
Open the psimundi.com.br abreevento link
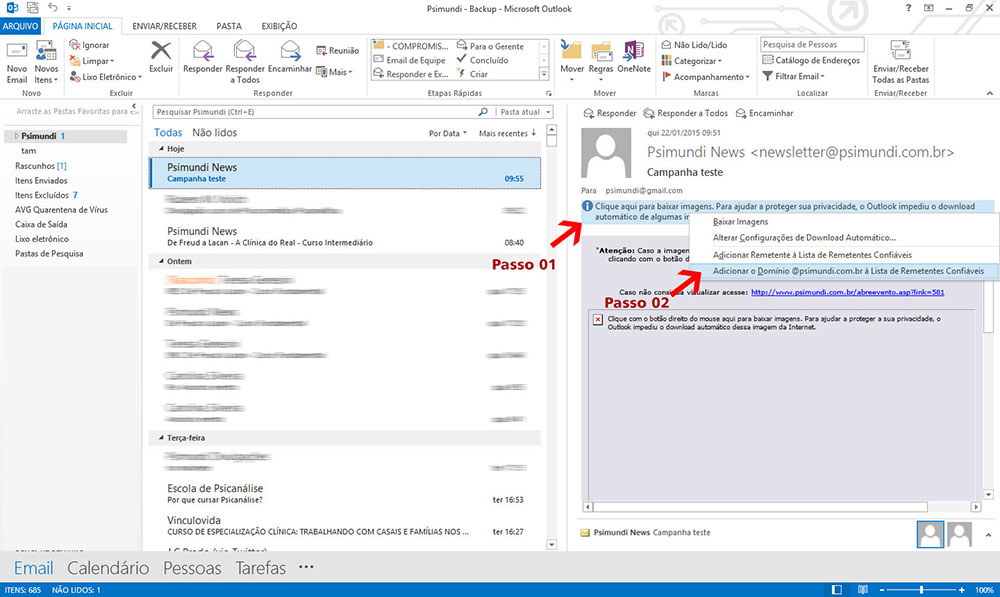coord(847,292)
